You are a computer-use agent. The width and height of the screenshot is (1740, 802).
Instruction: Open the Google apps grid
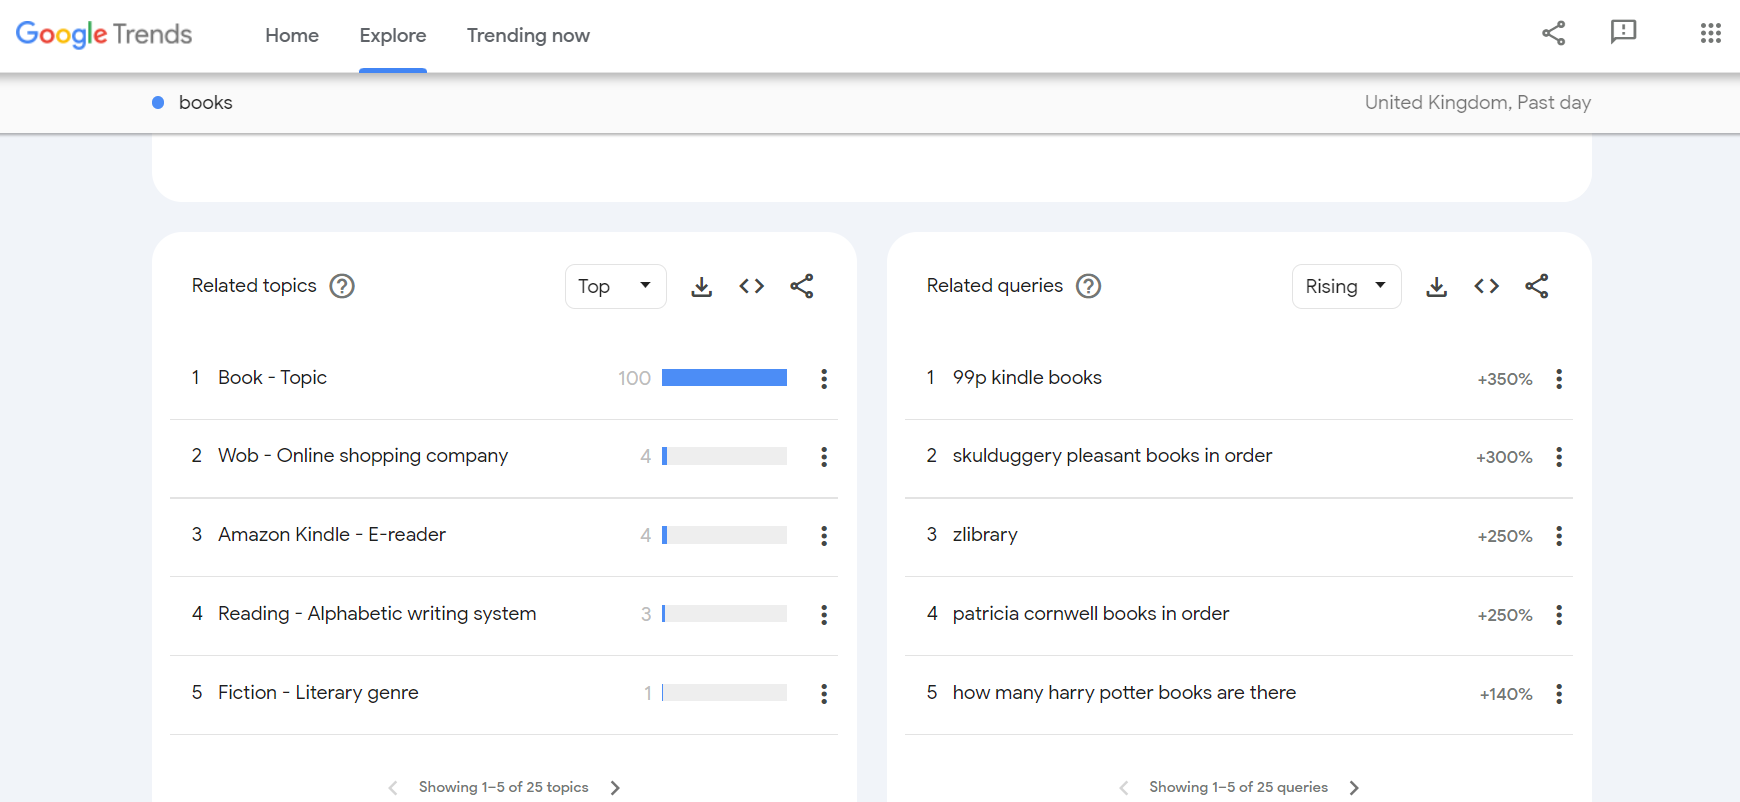click(x=1711, y=33)
